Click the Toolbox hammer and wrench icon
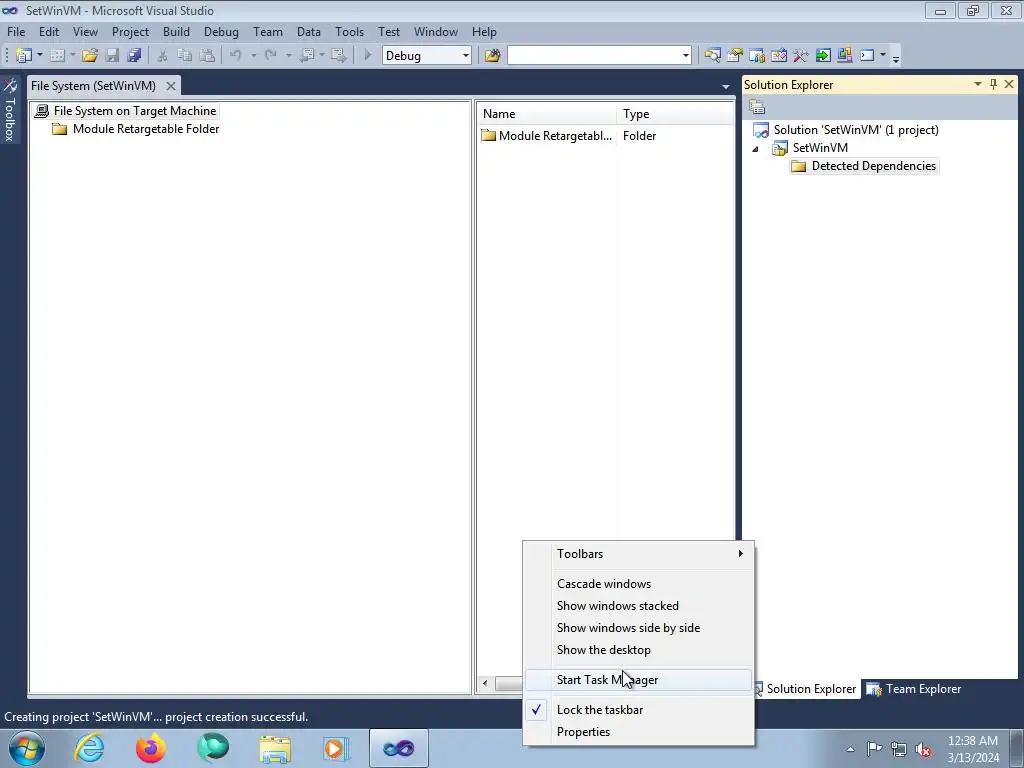 (x=801, y=56)
